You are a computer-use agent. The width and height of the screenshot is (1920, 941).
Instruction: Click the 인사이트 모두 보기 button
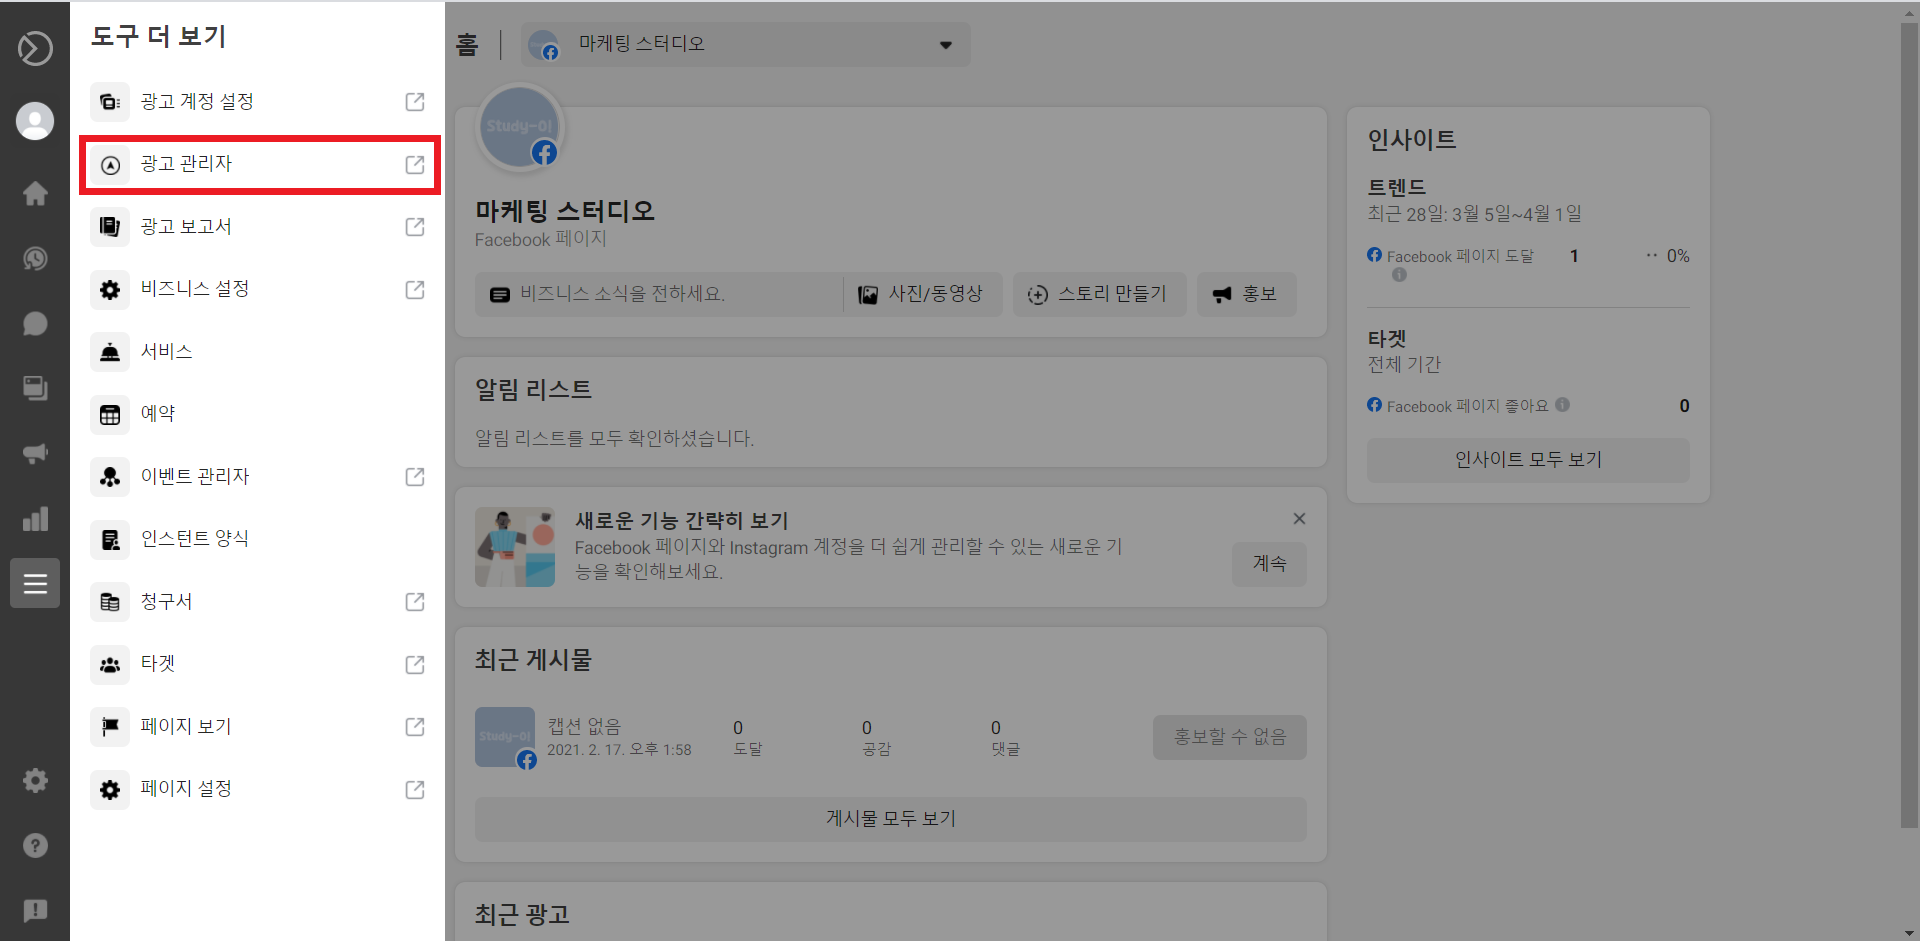1528,460
